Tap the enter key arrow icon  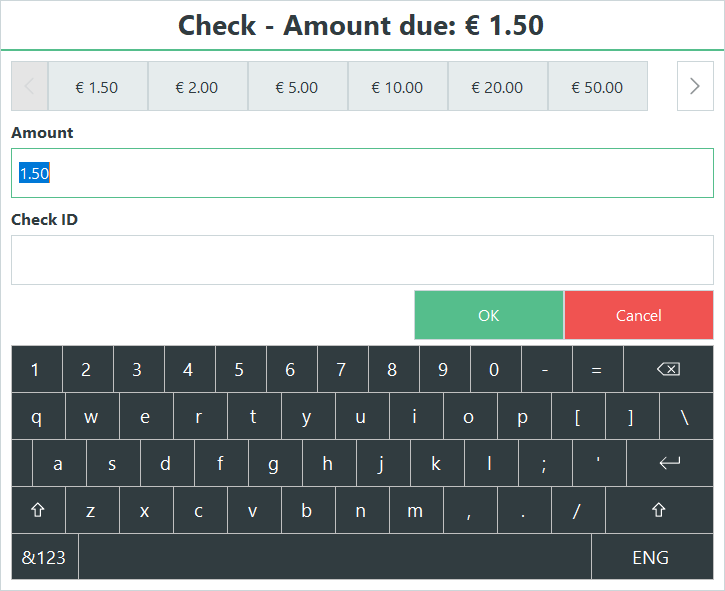(670, 462)
